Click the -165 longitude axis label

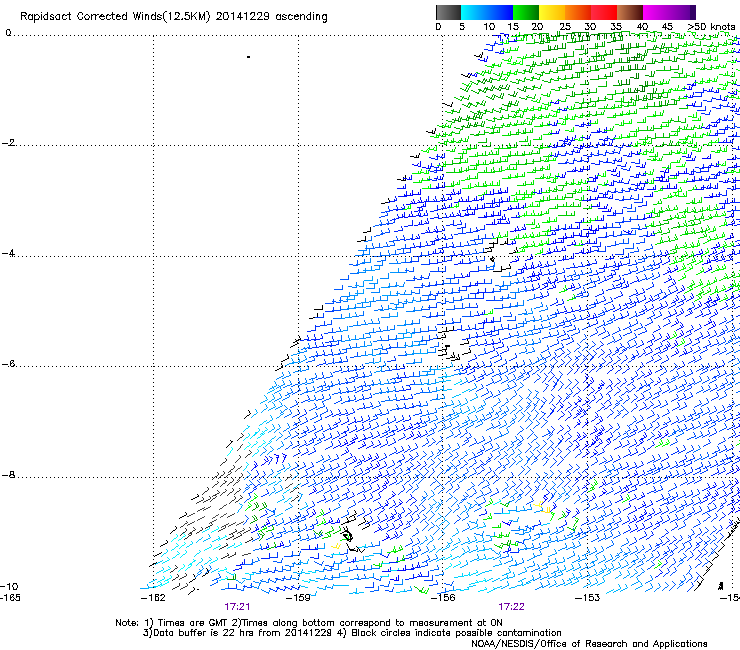(10, 598)
